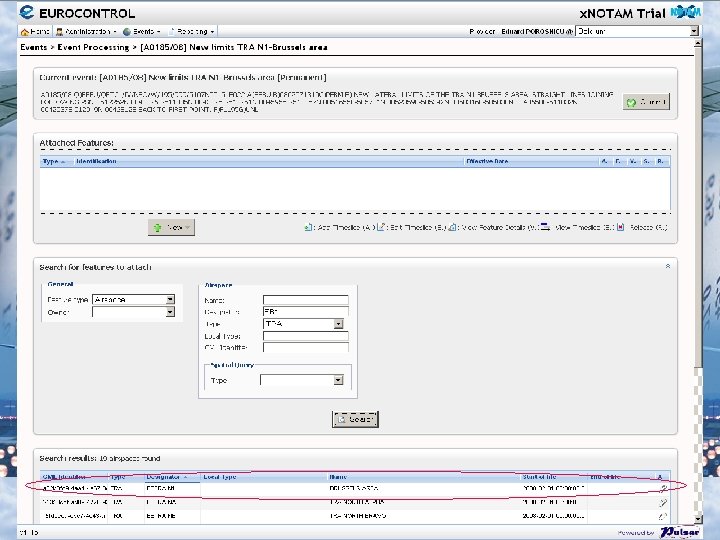Click the Add Timeslice legend icon
The width and height of the screenshot is (720, 540).
[308, 227]
